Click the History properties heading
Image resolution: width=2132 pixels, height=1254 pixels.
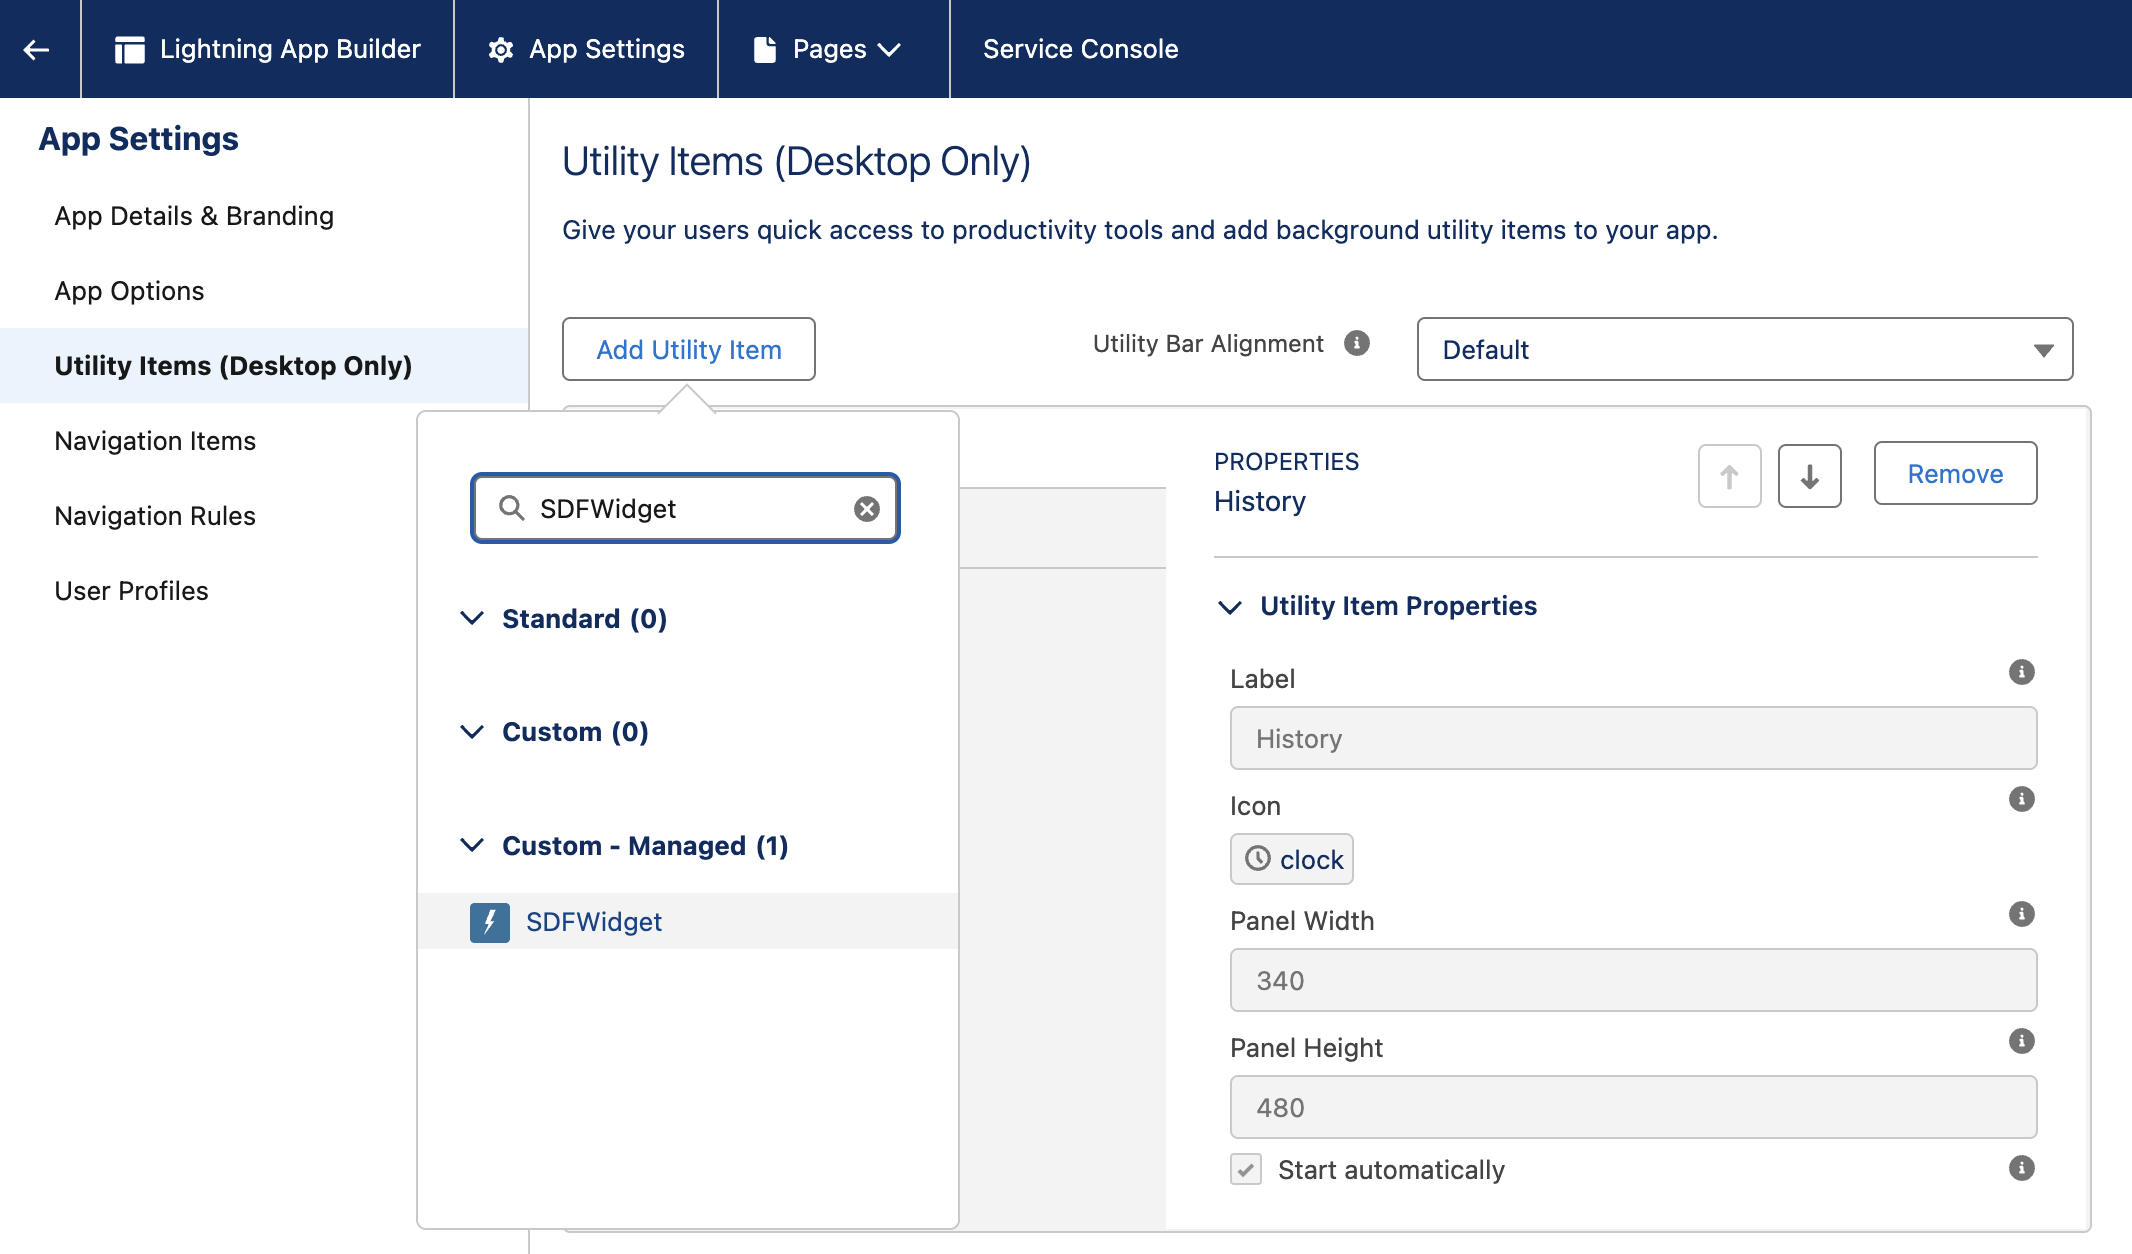1259,501
